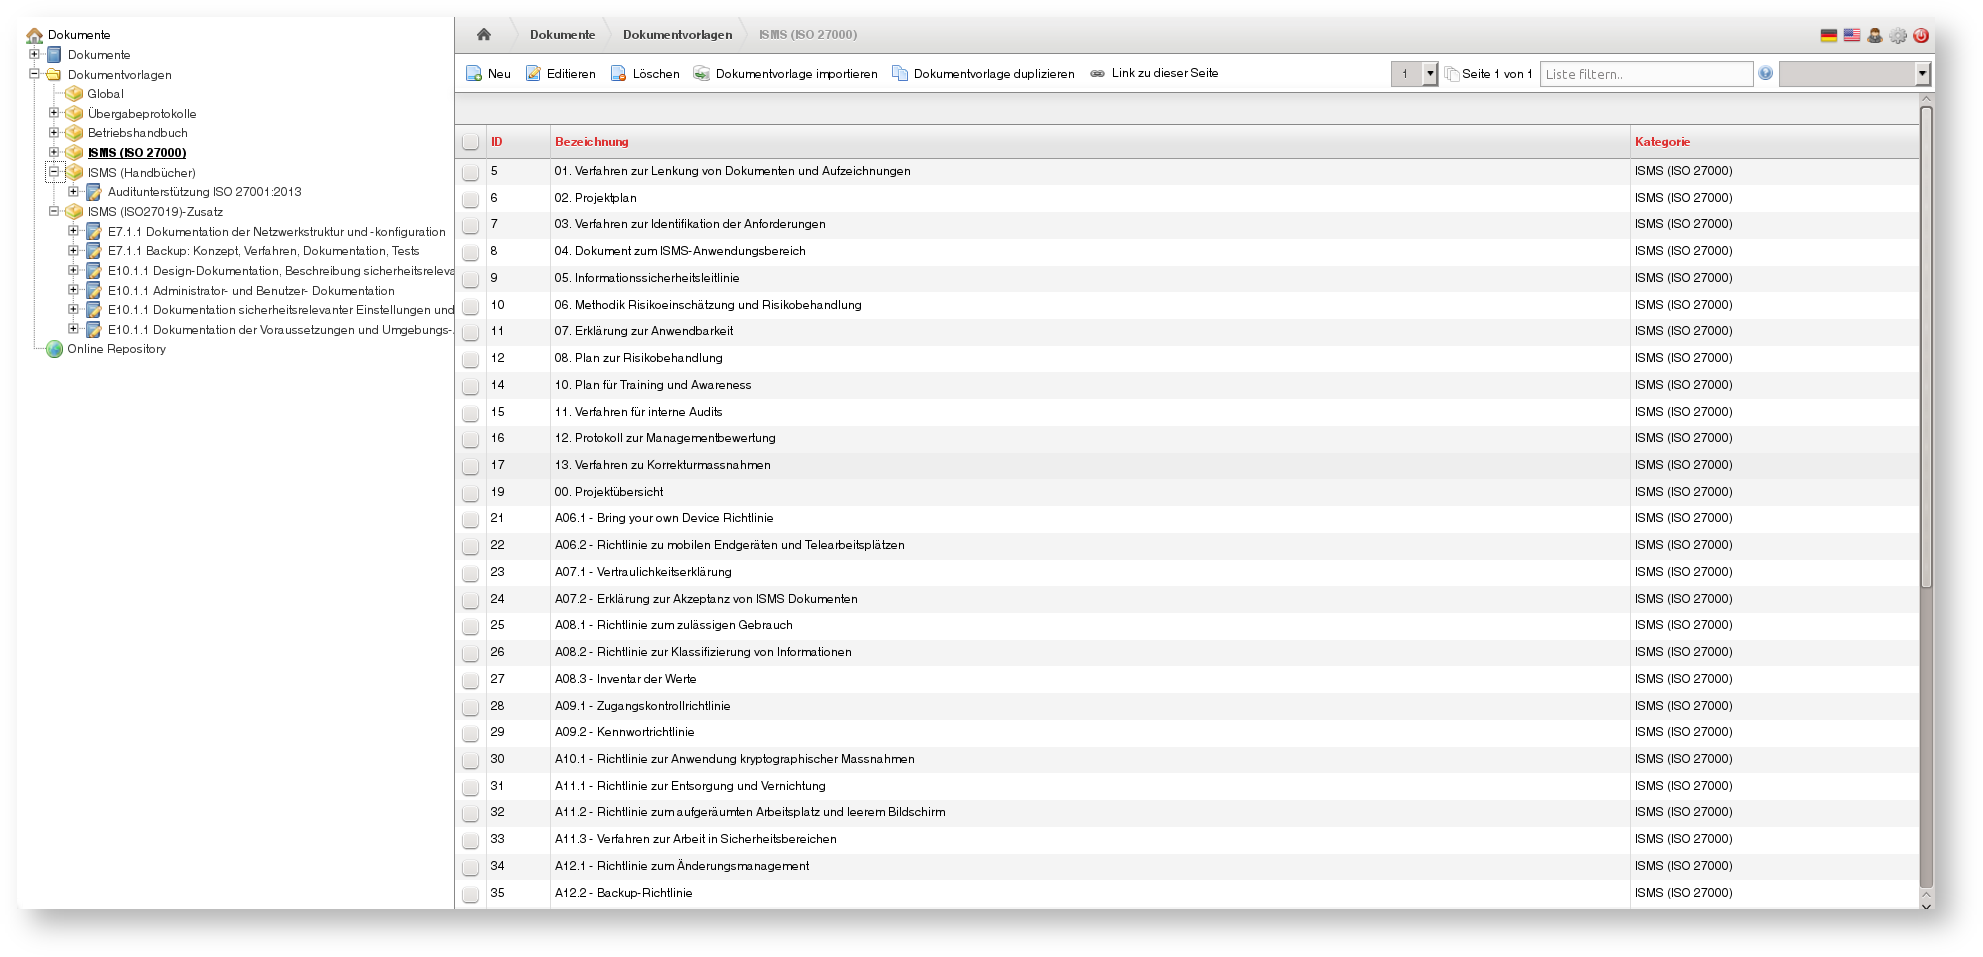Open the page number dropdown
This screenshot has width=1983, height=957.
1429,74
